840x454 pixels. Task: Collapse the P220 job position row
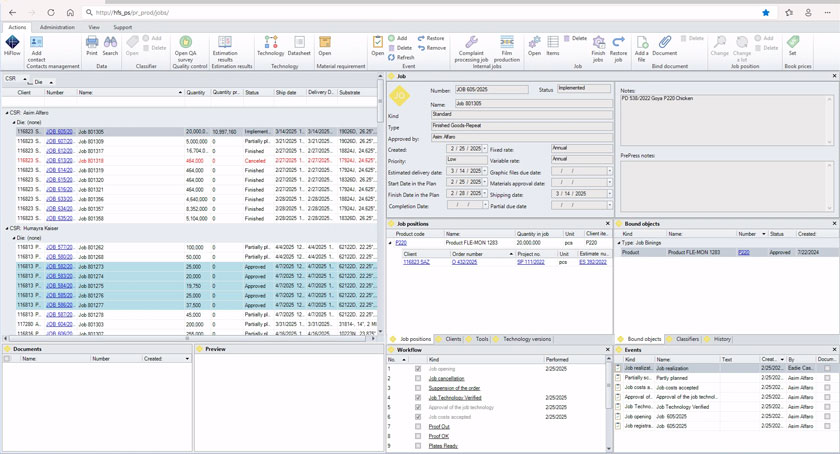(391, 243)
